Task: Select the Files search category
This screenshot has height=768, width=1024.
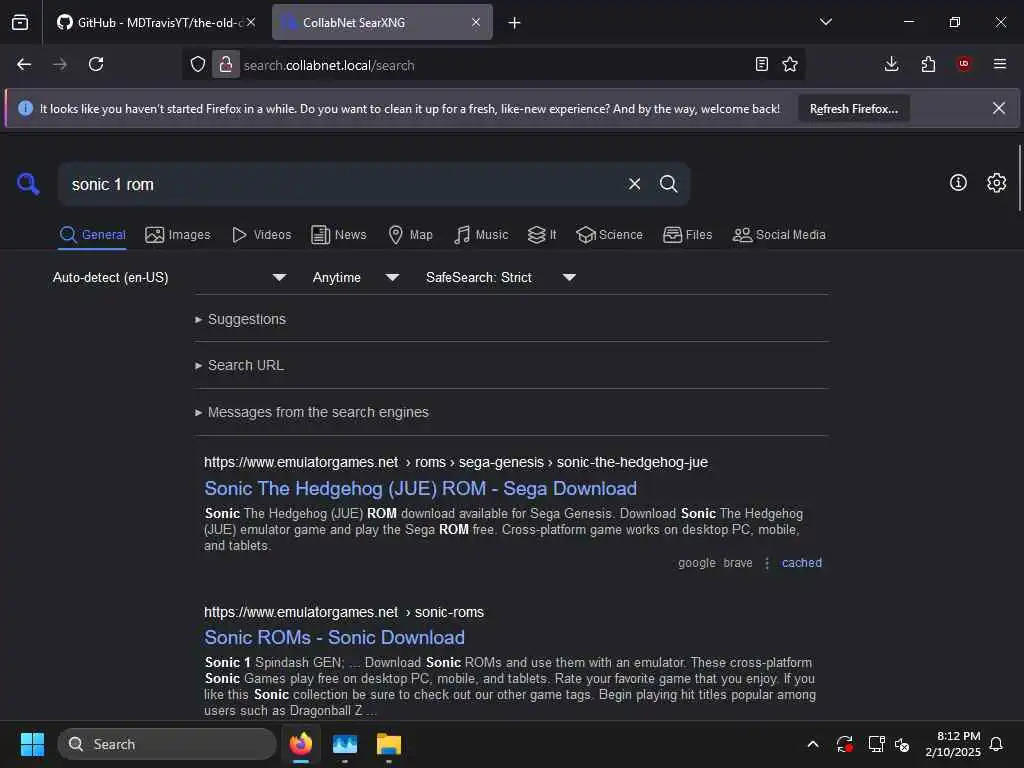Action: coord(688,234)
